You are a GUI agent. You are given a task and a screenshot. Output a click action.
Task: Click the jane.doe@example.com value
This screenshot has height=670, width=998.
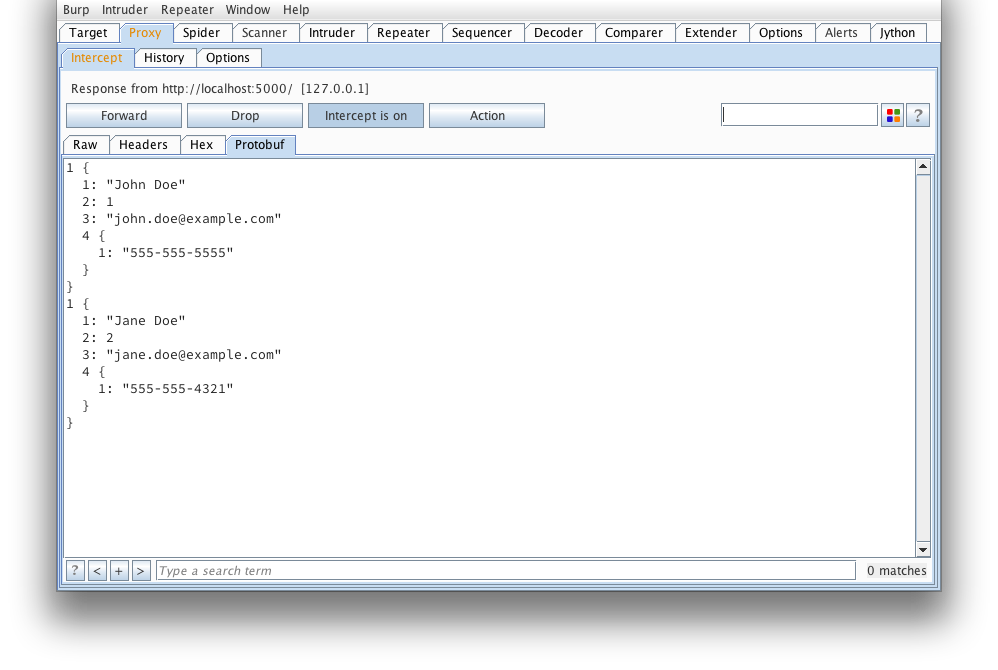click(x=193, y=355)
